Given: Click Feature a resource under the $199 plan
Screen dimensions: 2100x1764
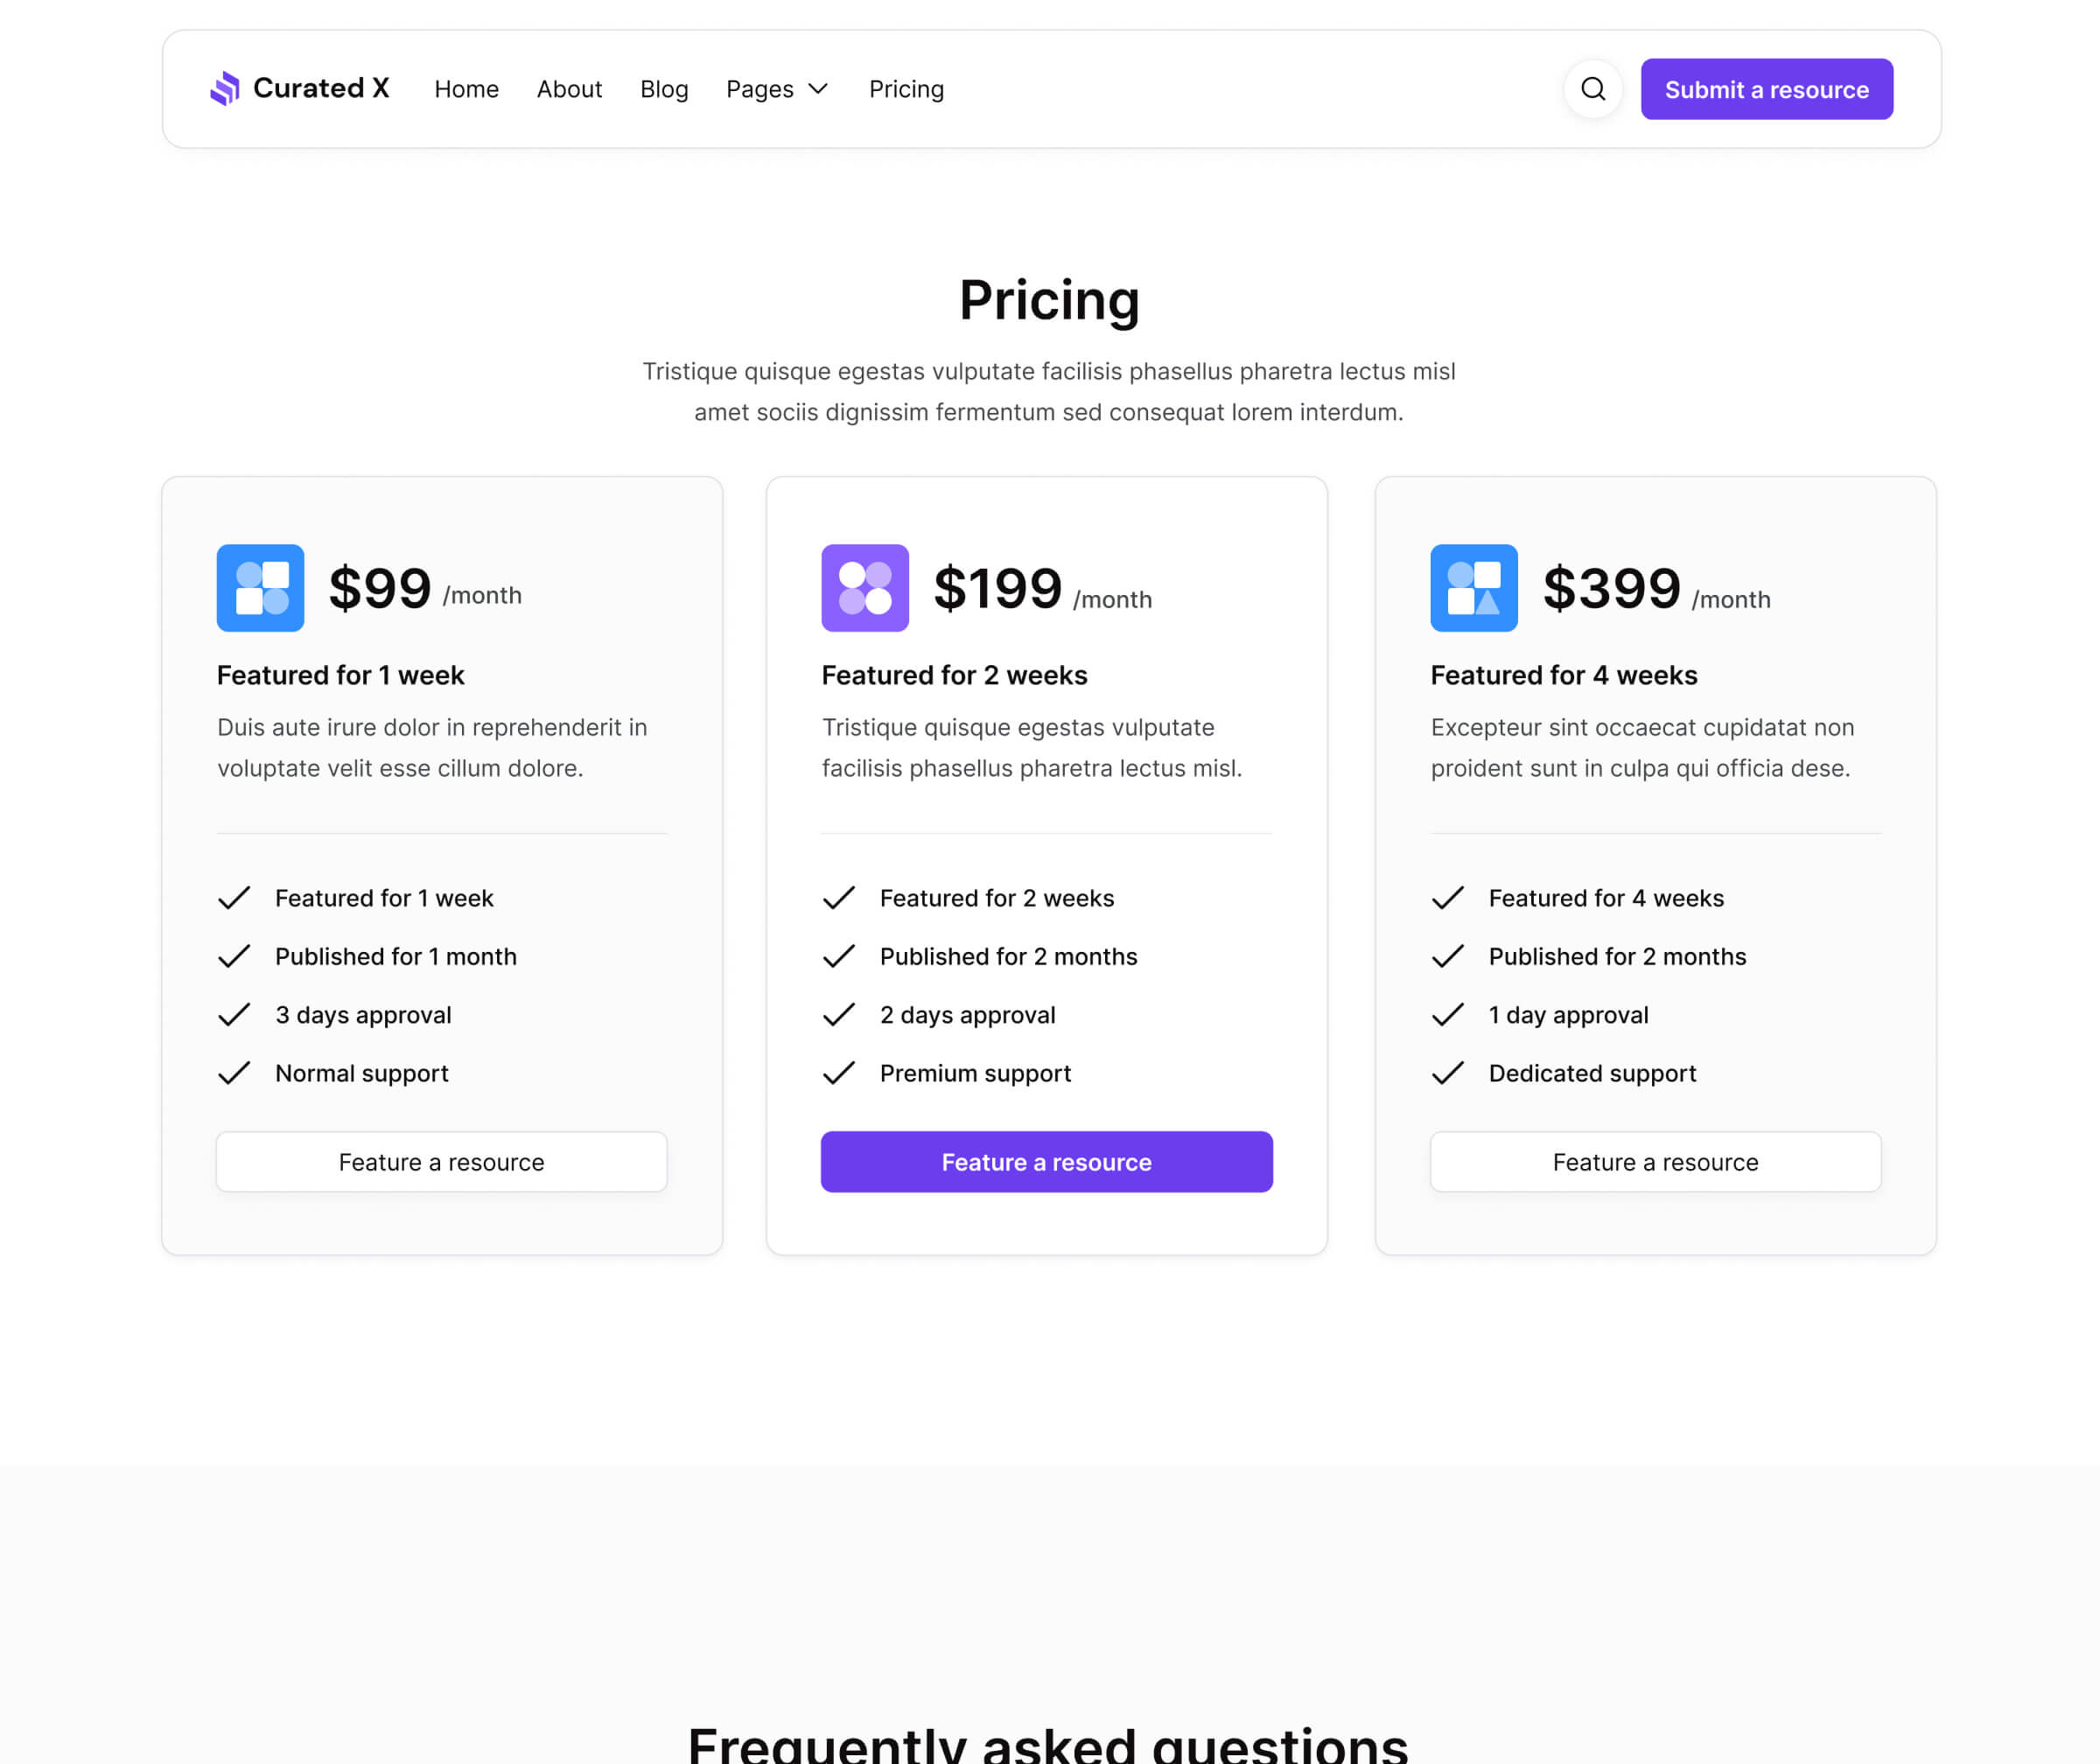Looking at the screenshot, I should click(x=1046, y=1162).
